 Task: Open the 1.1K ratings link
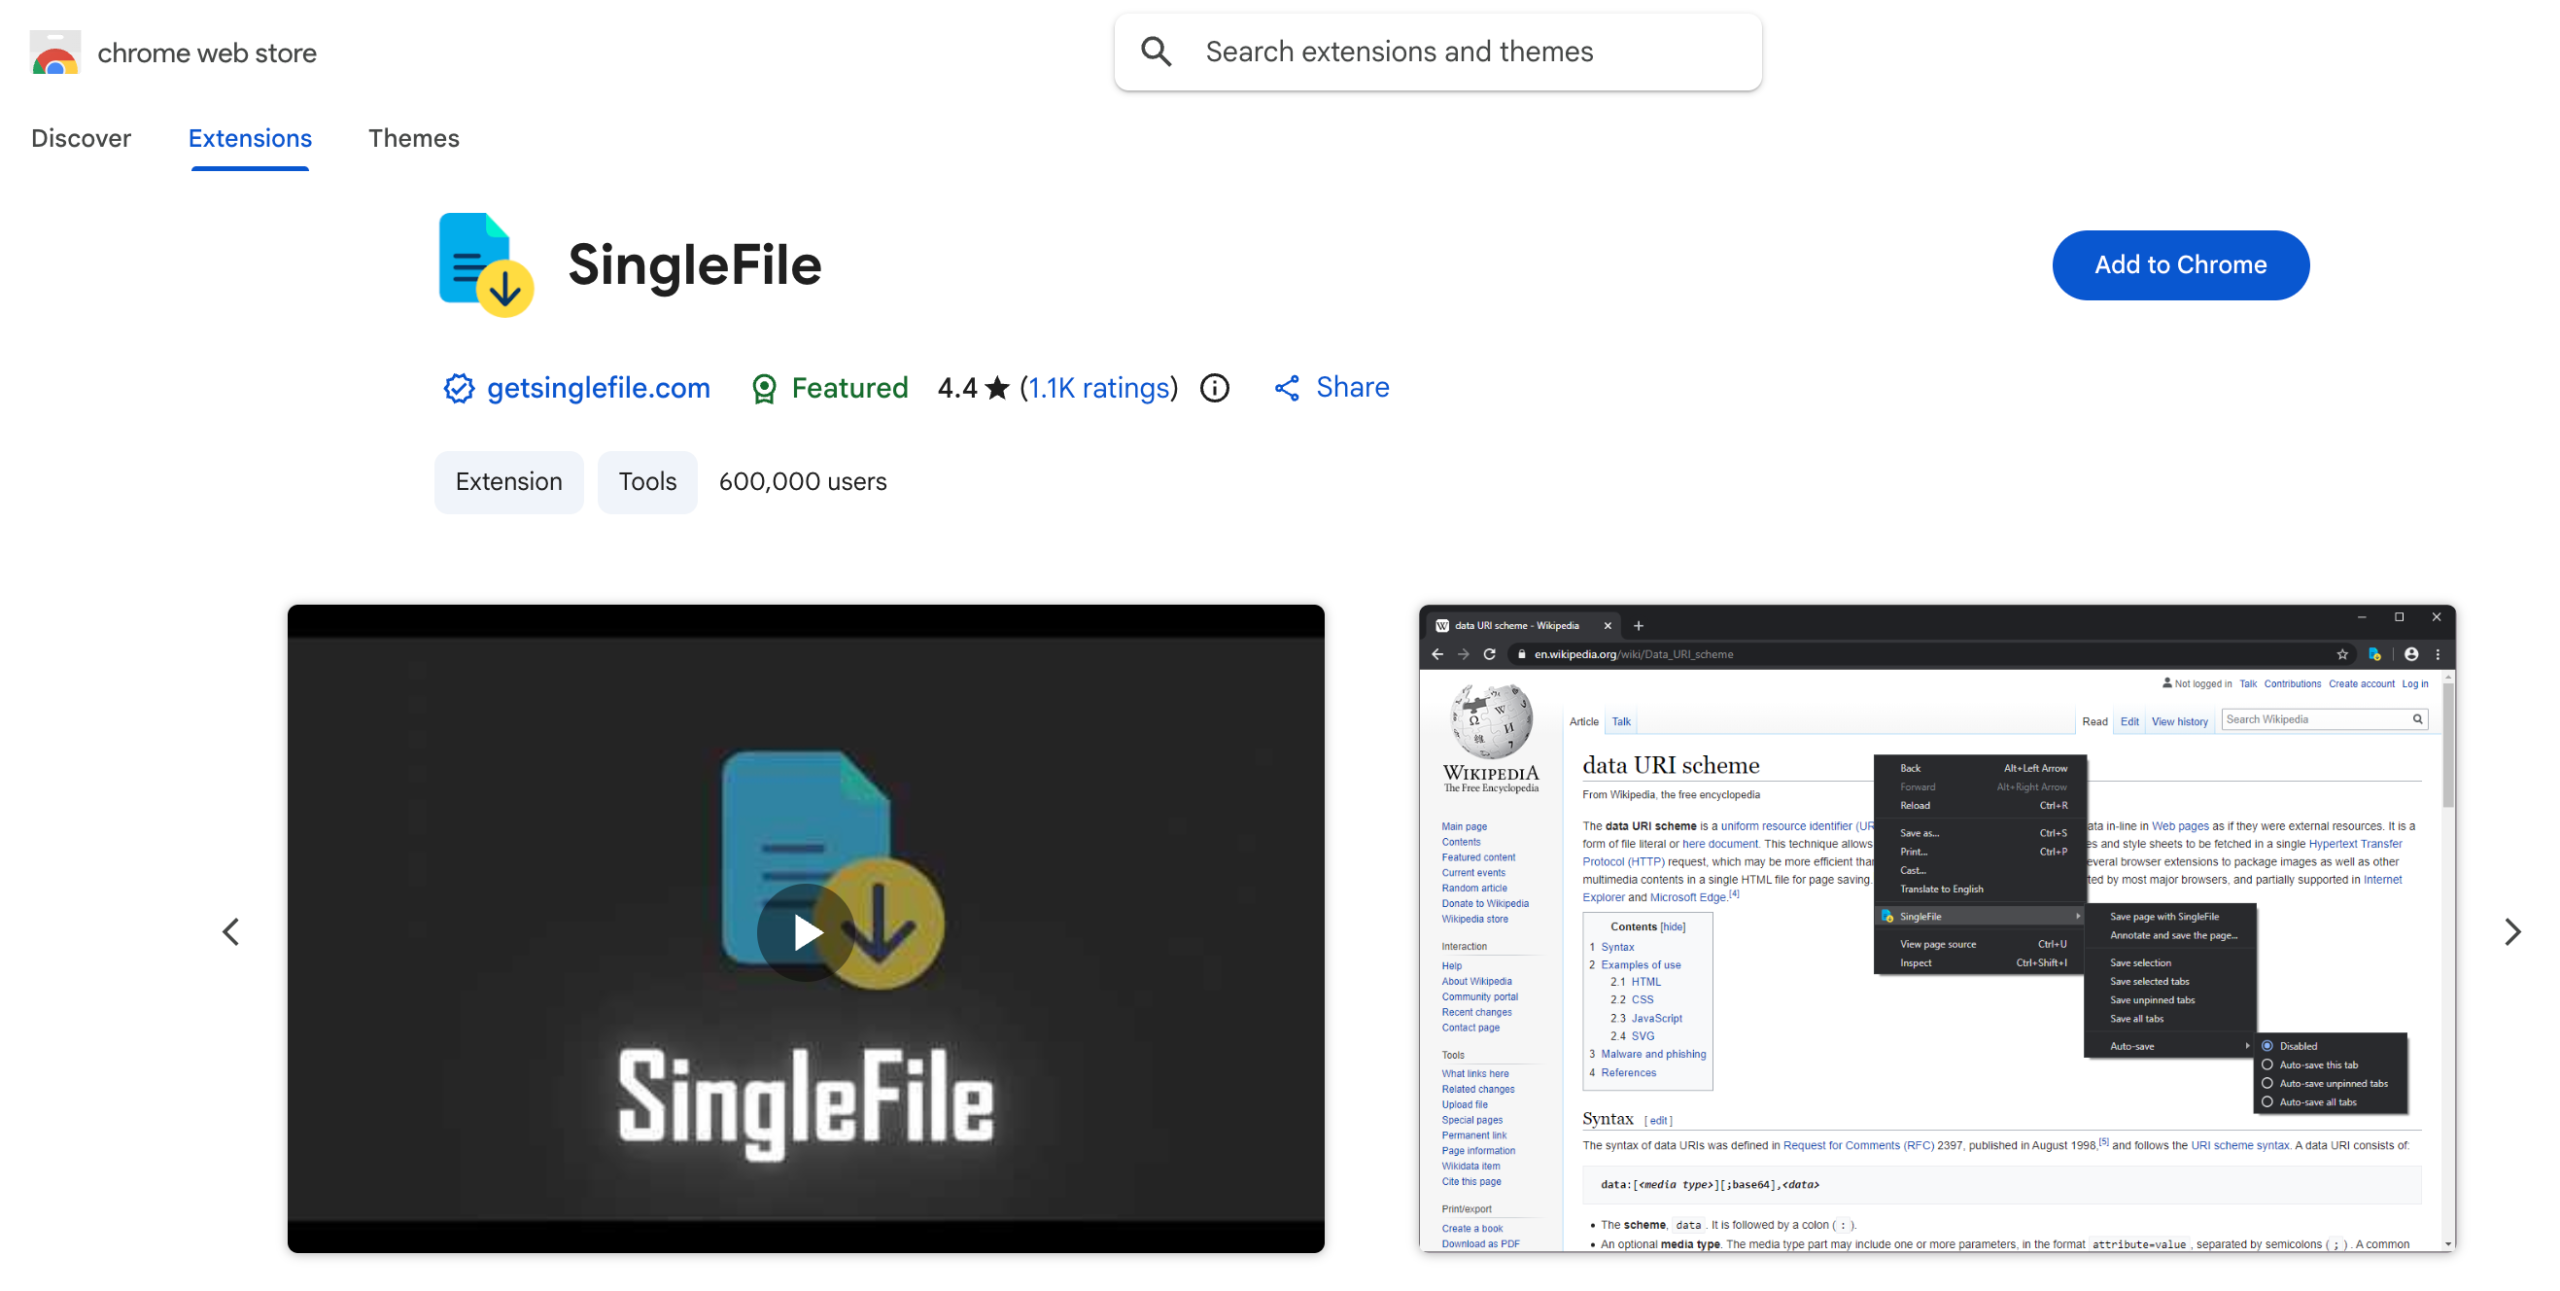tap(1098, 388)
